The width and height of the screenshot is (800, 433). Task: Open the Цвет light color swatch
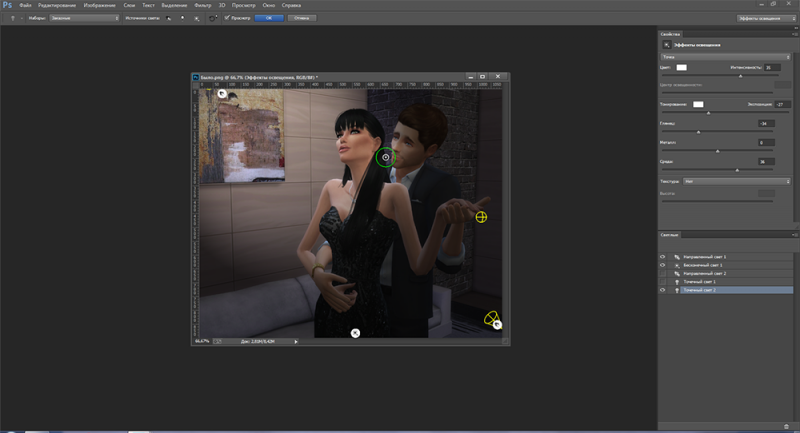tap(681, 67)
